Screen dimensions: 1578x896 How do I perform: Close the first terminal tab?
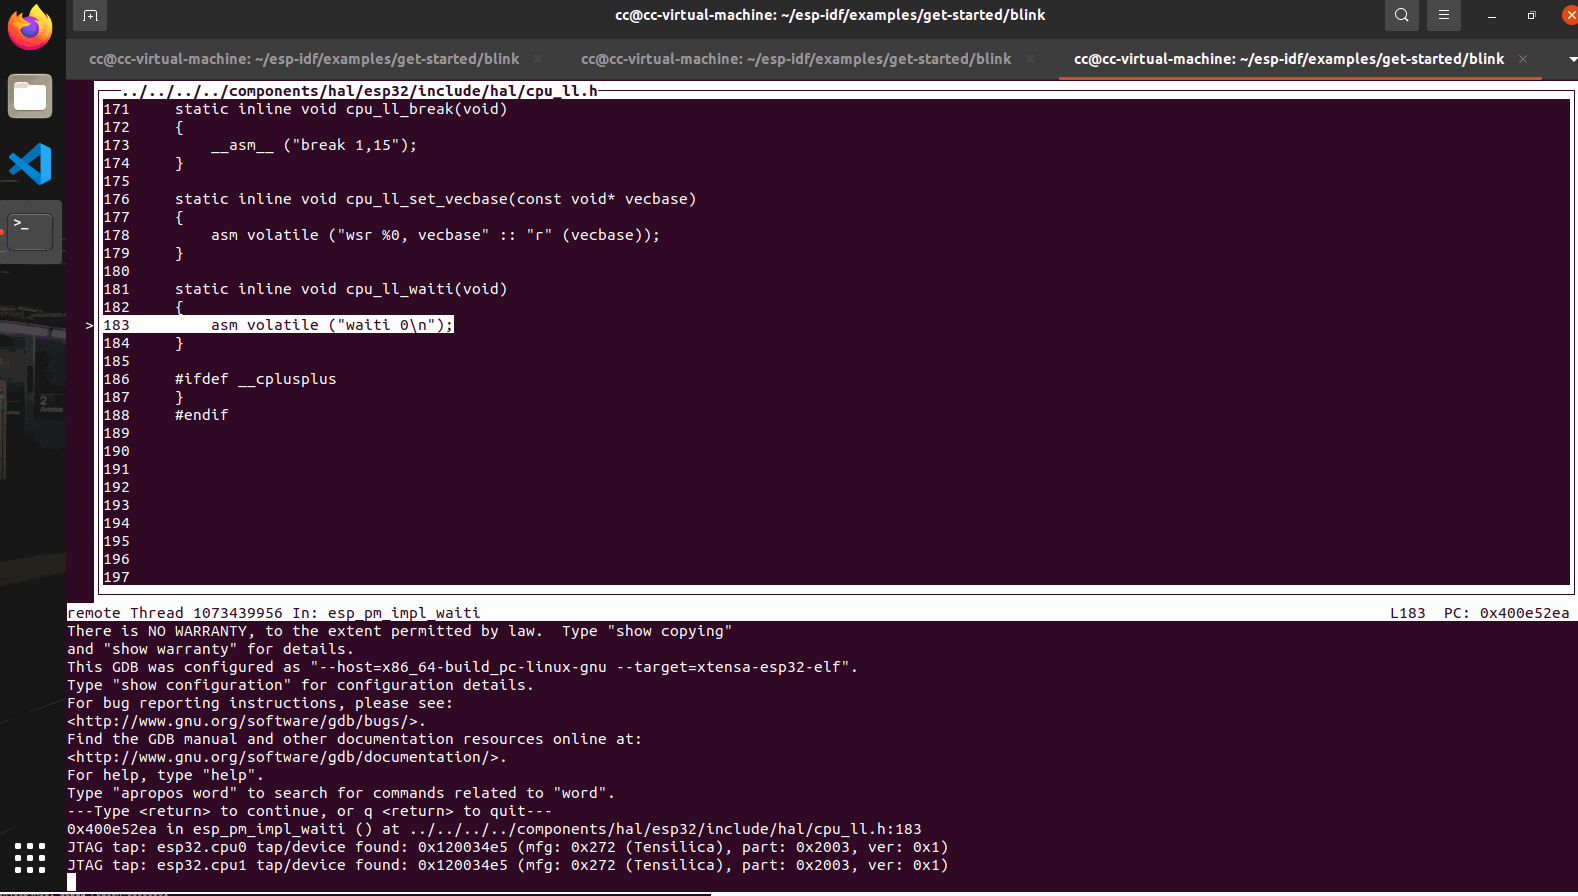[x=538, y=59]
